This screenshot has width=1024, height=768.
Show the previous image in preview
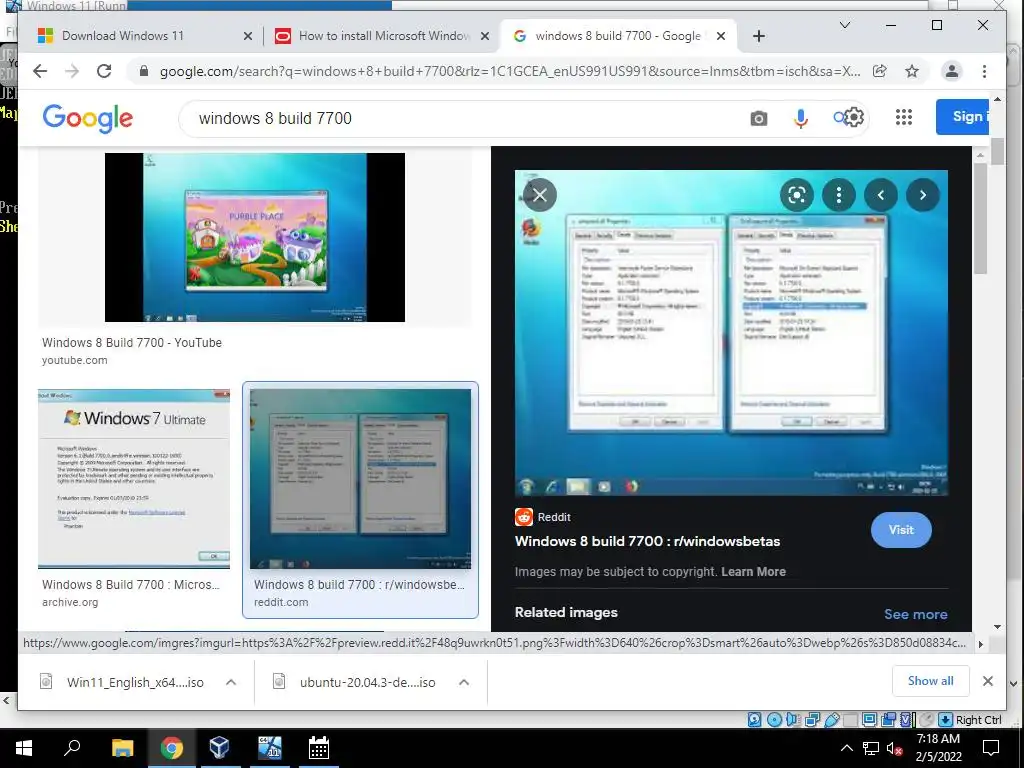tap(880, 195)
